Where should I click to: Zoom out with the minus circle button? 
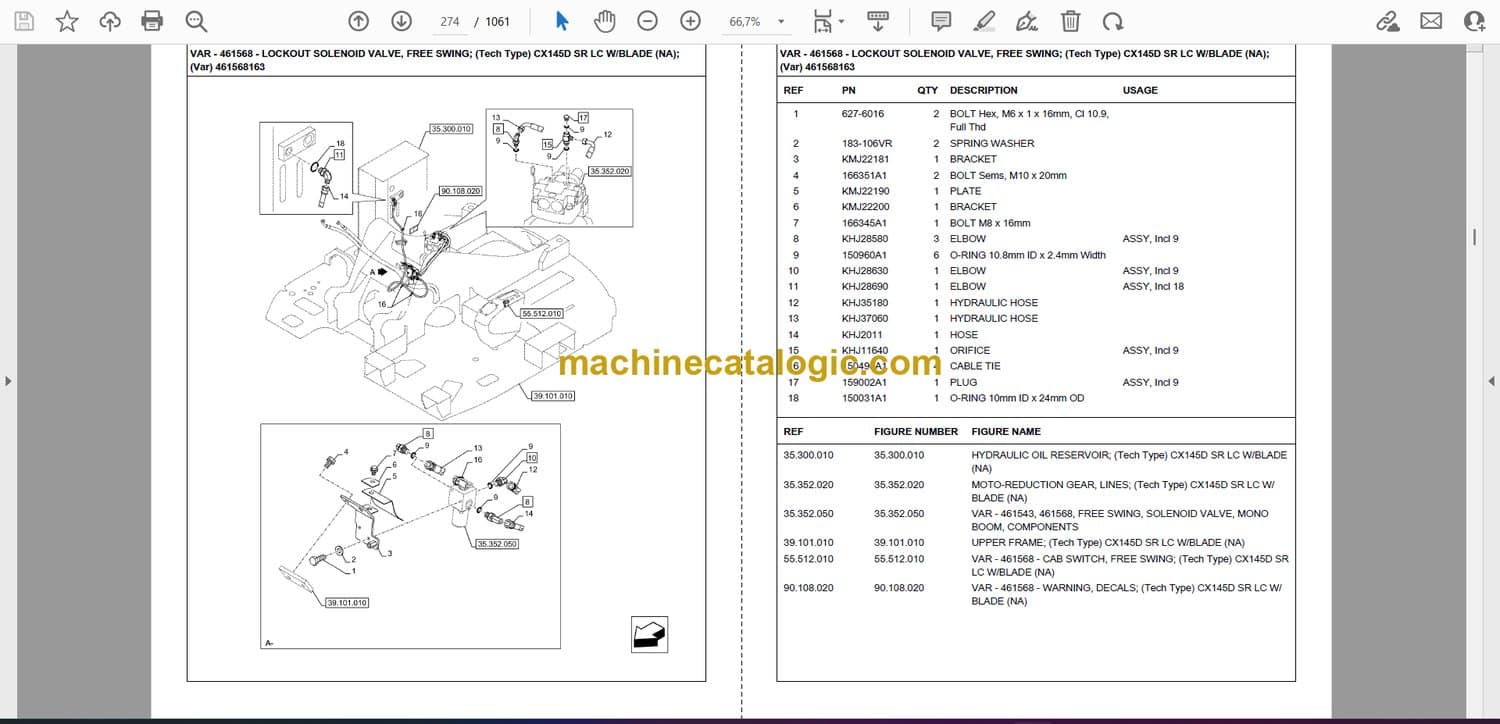(648, 21)
